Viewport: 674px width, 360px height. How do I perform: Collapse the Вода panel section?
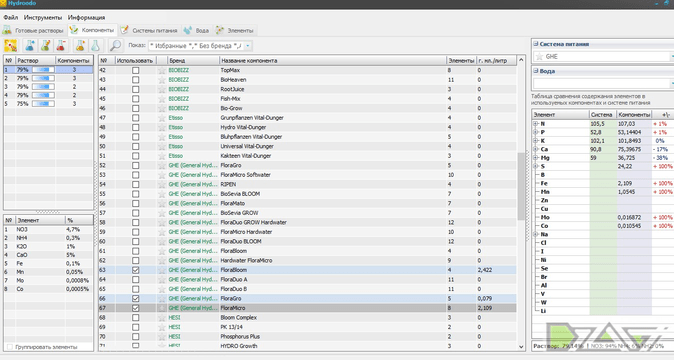tap(536, 71)
